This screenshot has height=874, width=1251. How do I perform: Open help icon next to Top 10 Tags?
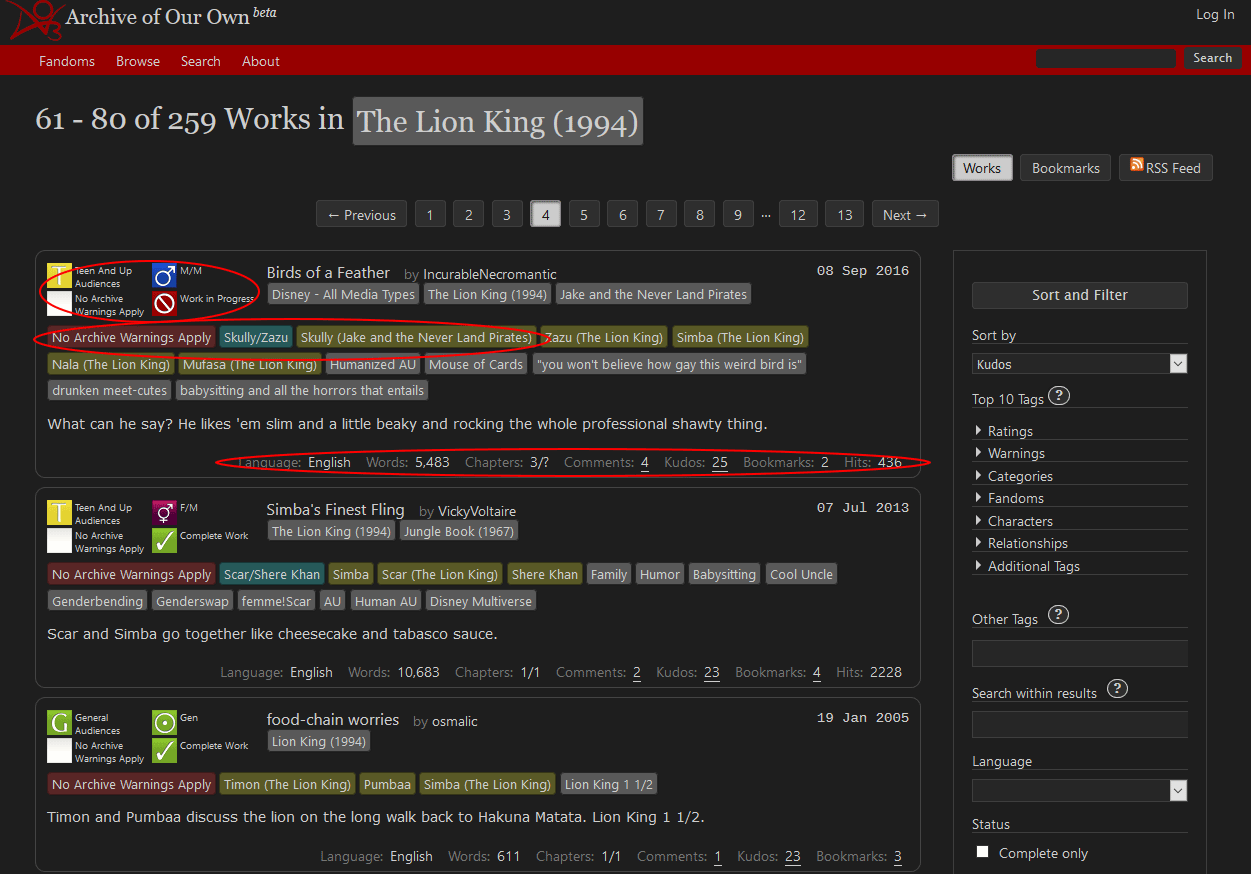tap(1059, 396)
